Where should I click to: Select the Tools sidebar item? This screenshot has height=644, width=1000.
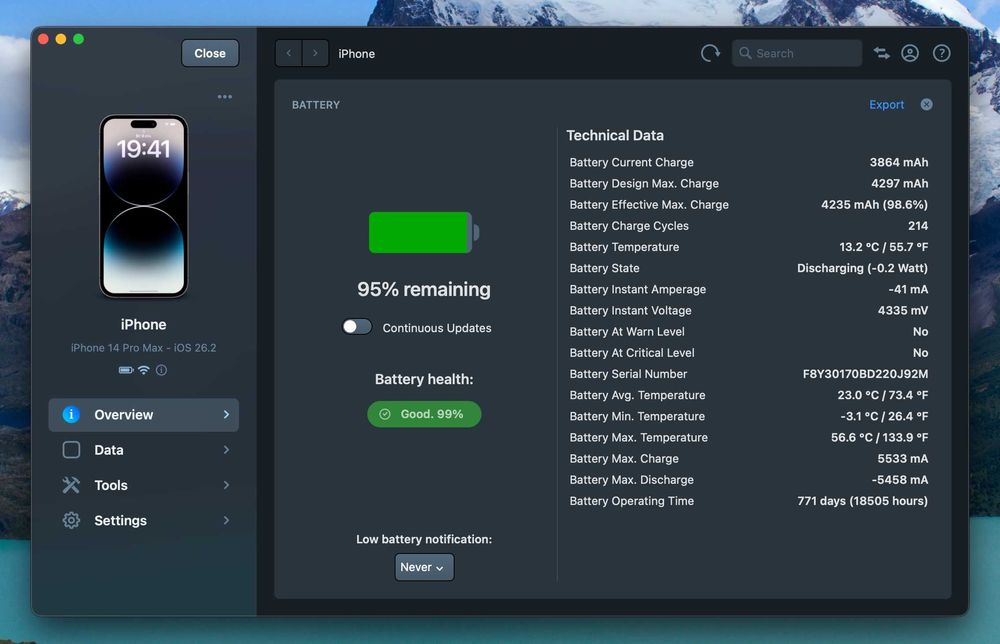pos(143,485)
